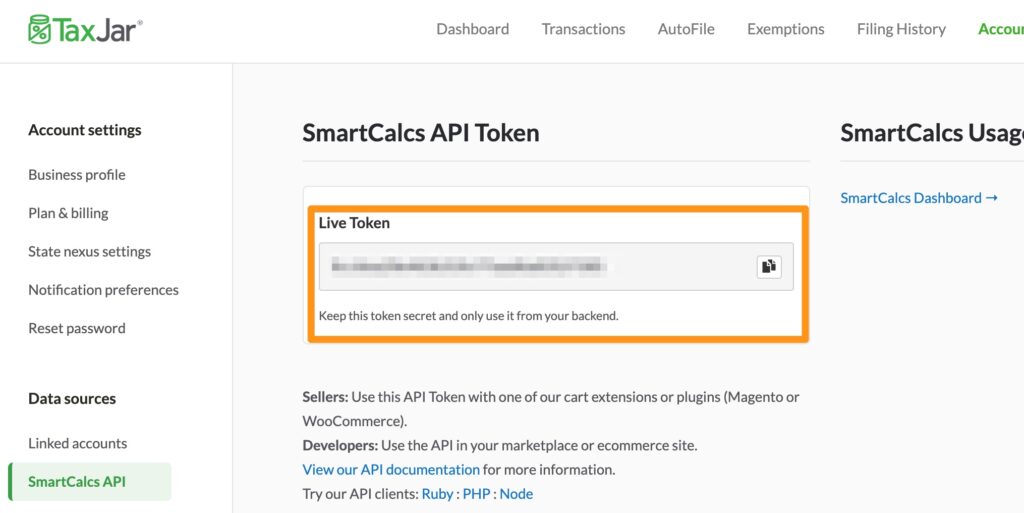Viewport: 1024px width, 513px height.
Task: Open Filing History in the navigation
Action: (x=901, y=29)
